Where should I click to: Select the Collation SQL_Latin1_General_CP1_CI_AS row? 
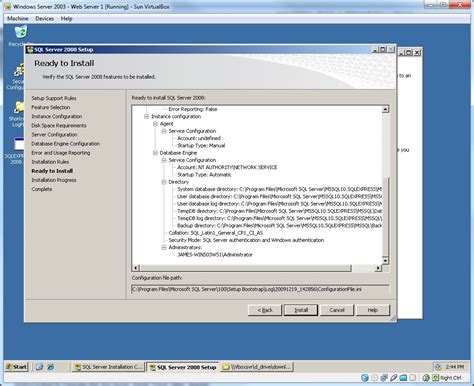[x=215, y=233]
